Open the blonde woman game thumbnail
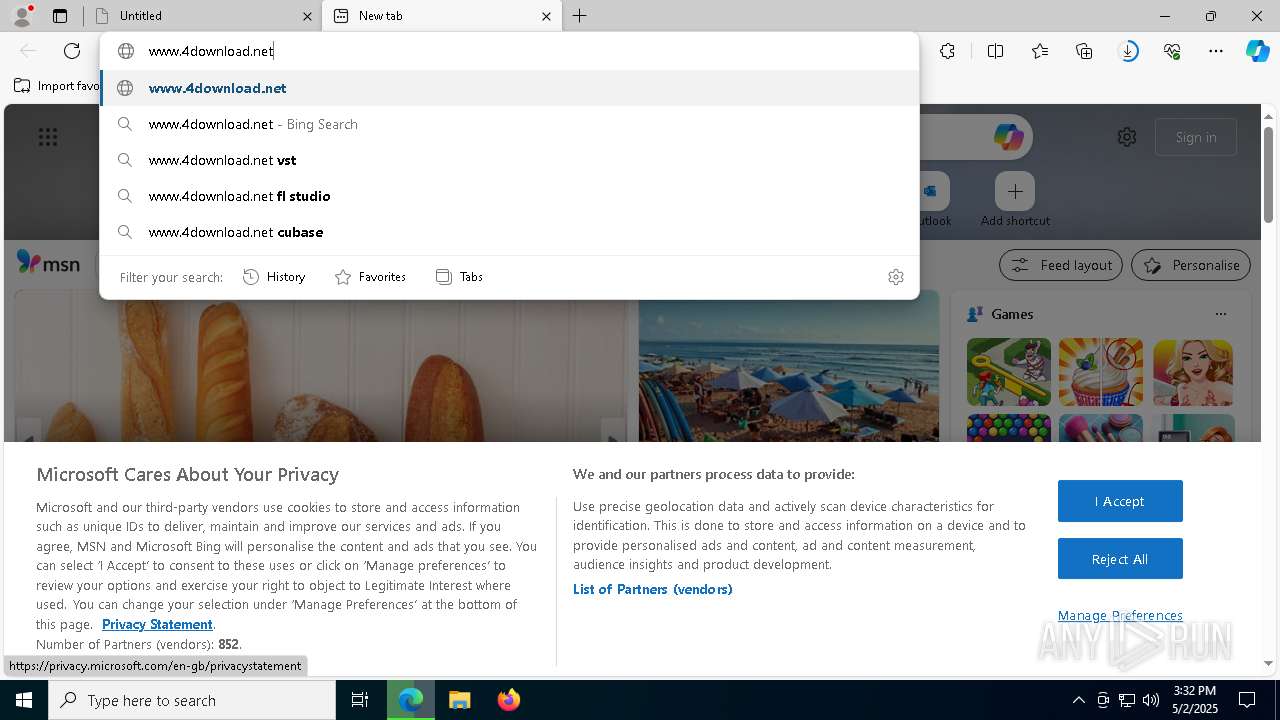 coord(1193,372)
